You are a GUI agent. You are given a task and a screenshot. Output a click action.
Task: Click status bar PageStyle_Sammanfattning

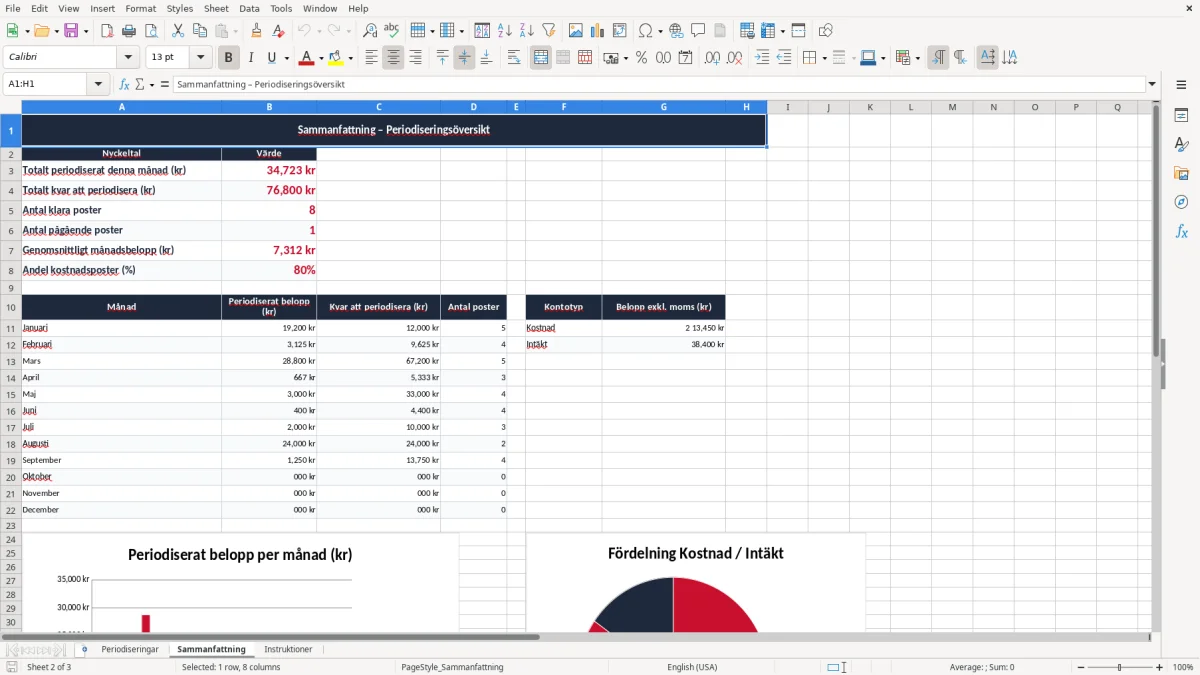tap(452, 667)
